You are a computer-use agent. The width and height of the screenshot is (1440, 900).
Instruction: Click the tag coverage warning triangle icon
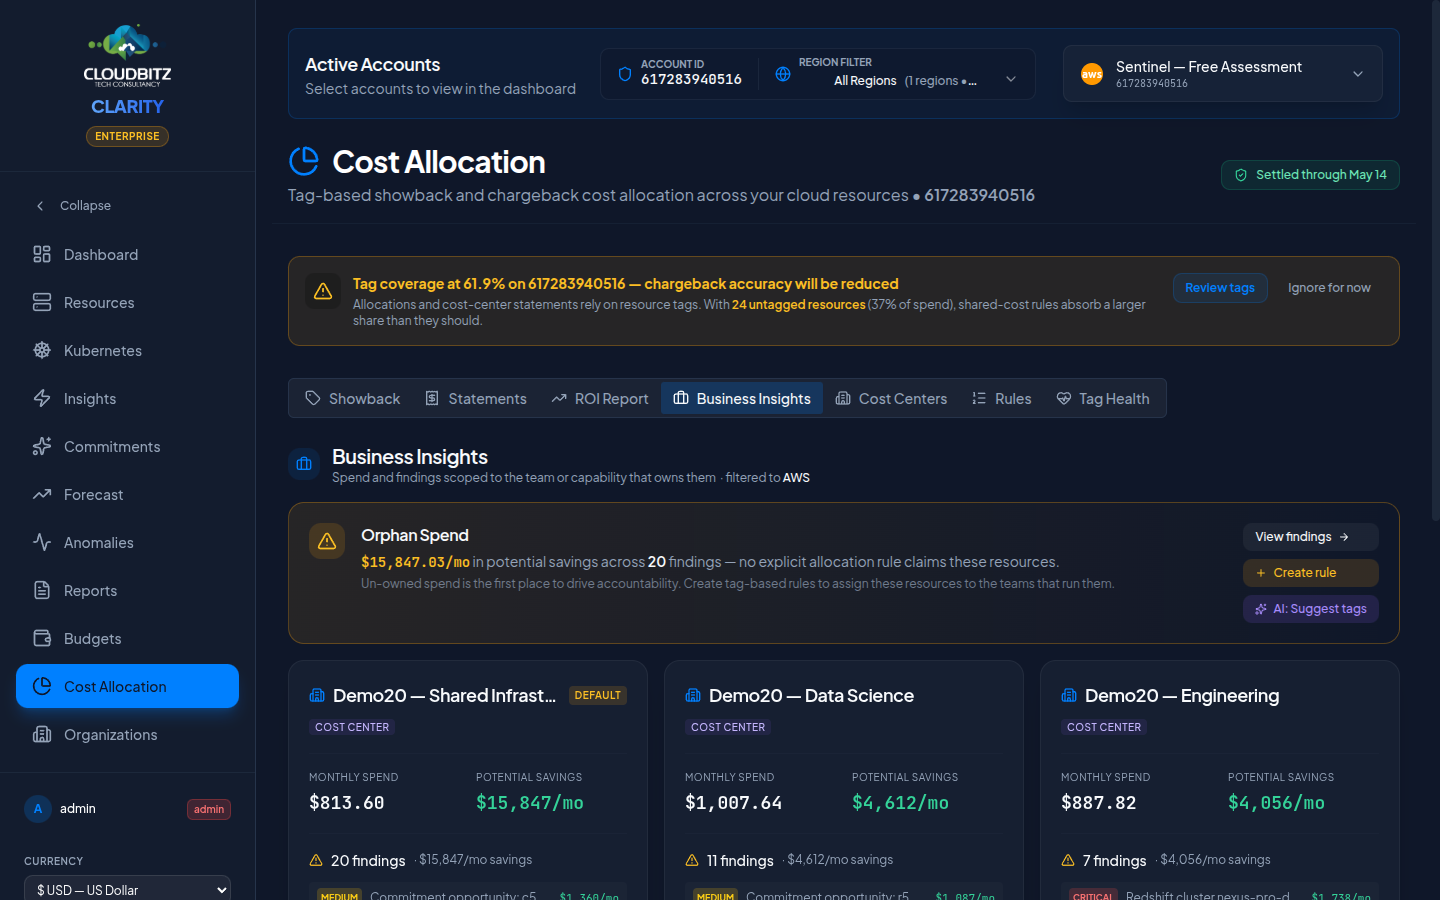click(323, 291)
